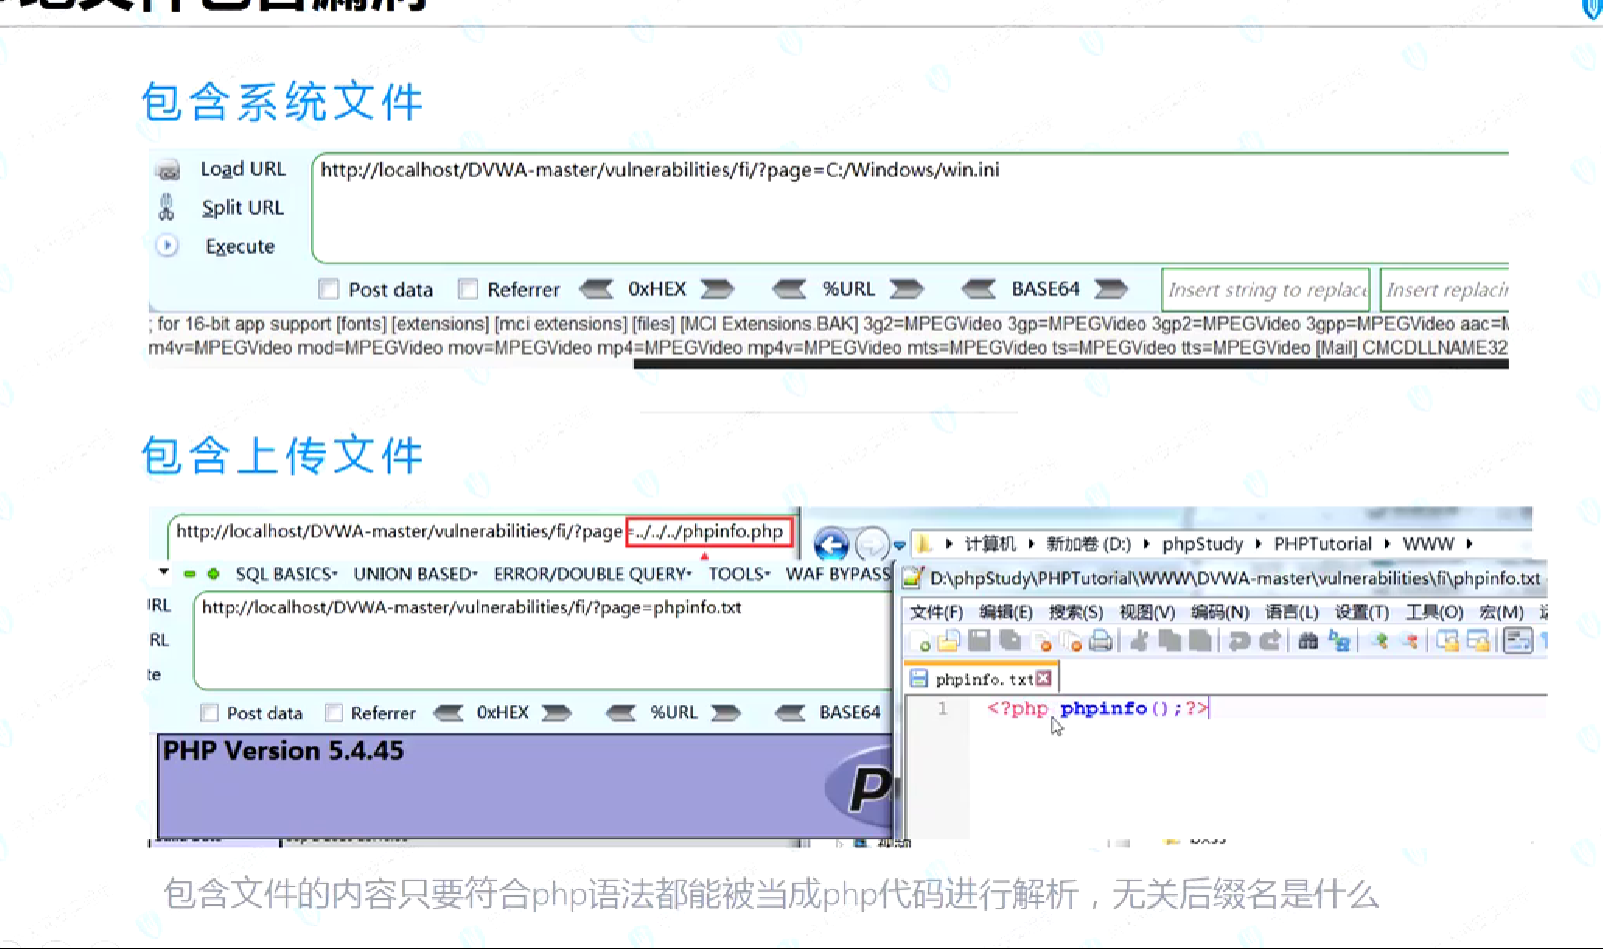Open the 编辑(E) menu in Notepad++
The height and width of the screenshot is (949, 1603).
pyautogui.click(x=1006, y=612)
